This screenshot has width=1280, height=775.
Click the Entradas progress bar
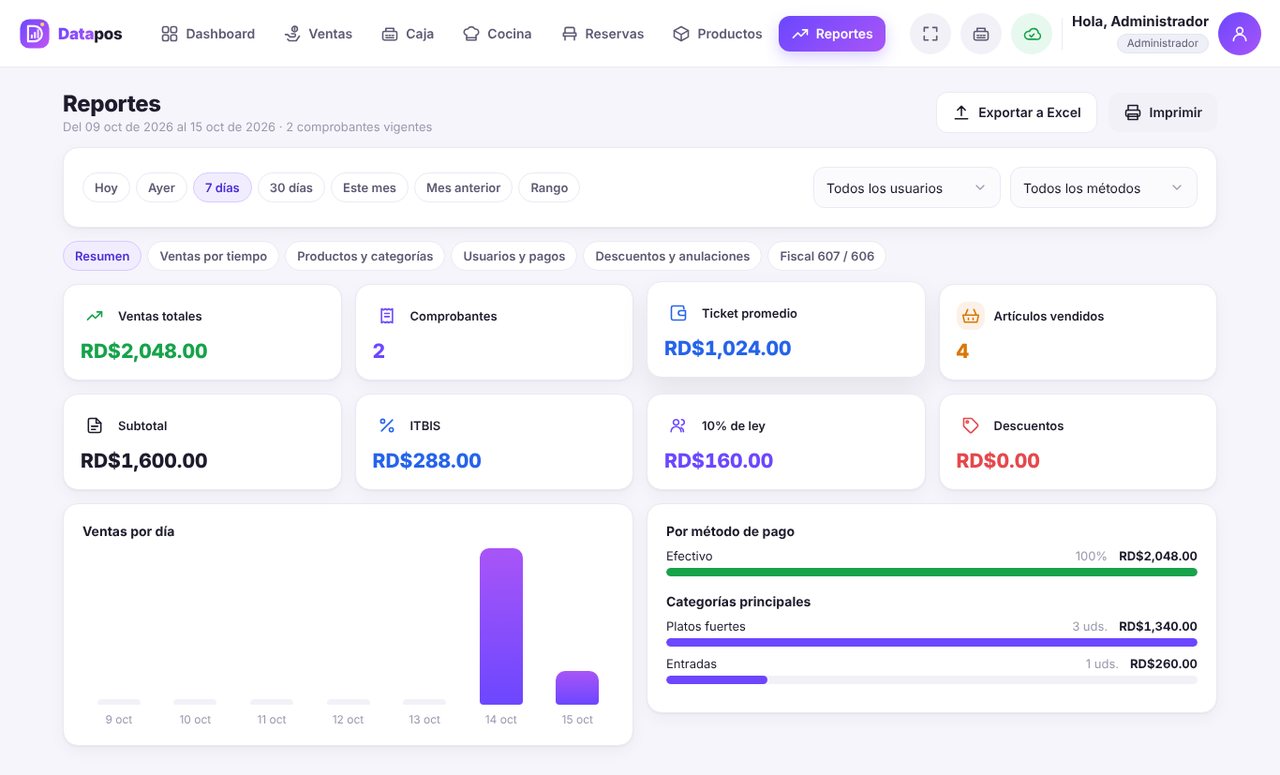pyautogui.click(x=931, y=680)
